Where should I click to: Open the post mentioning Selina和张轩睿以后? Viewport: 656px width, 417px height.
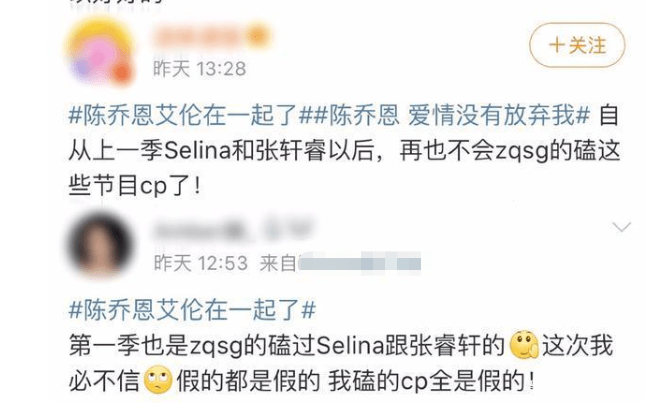(344, 151)
